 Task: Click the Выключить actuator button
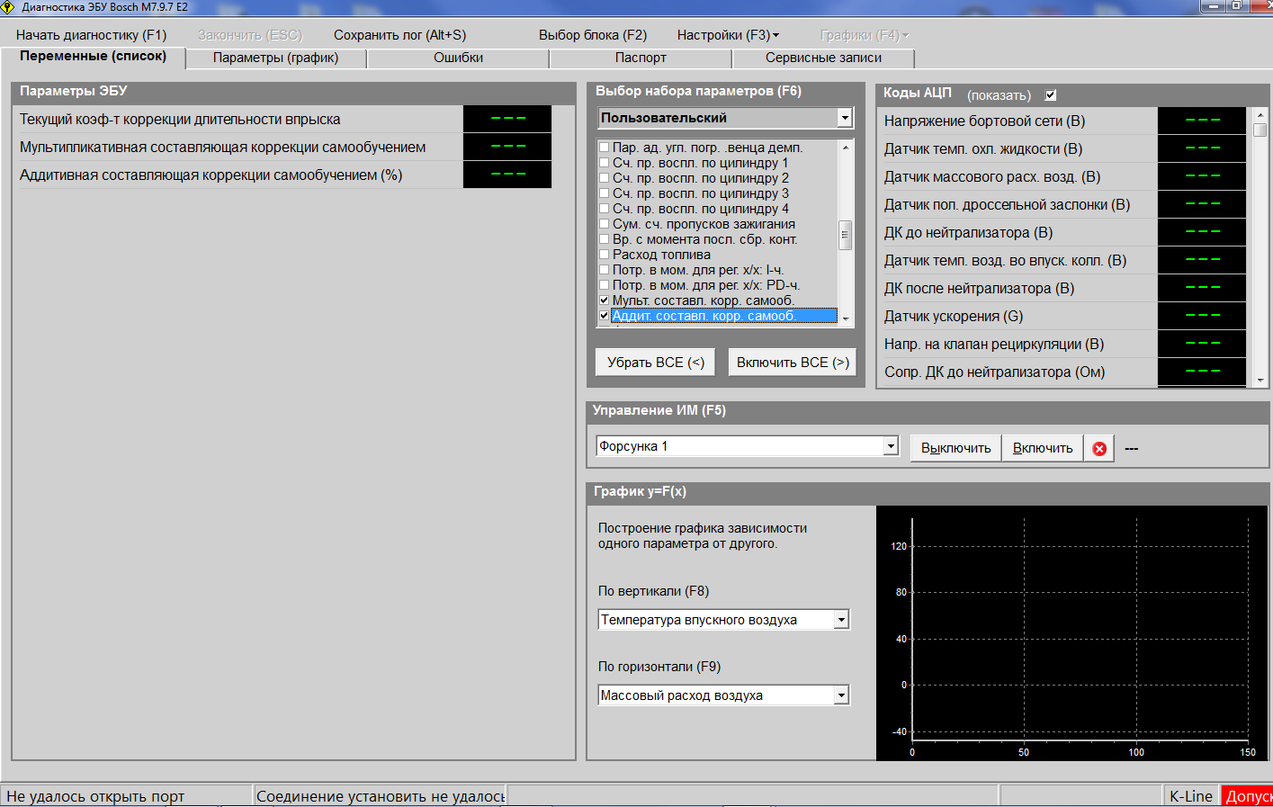(955, 448)
